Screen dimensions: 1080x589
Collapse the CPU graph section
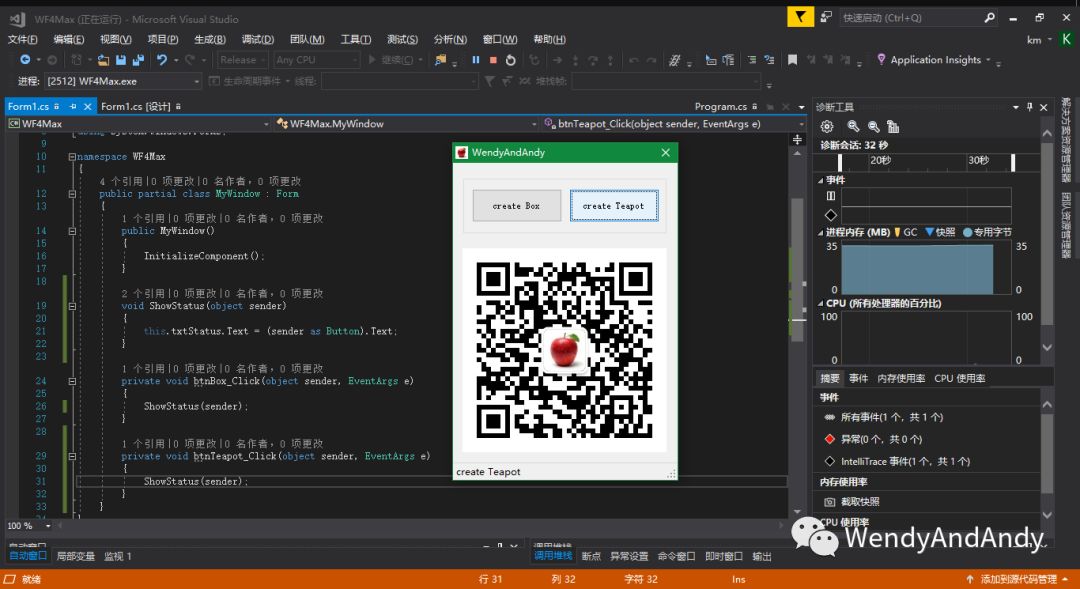tap(820, 303)
